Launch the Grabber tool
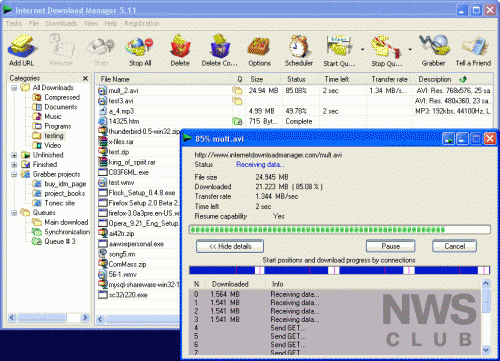The image size is (500, 361). pyautogui.click(x=433, y=50)
